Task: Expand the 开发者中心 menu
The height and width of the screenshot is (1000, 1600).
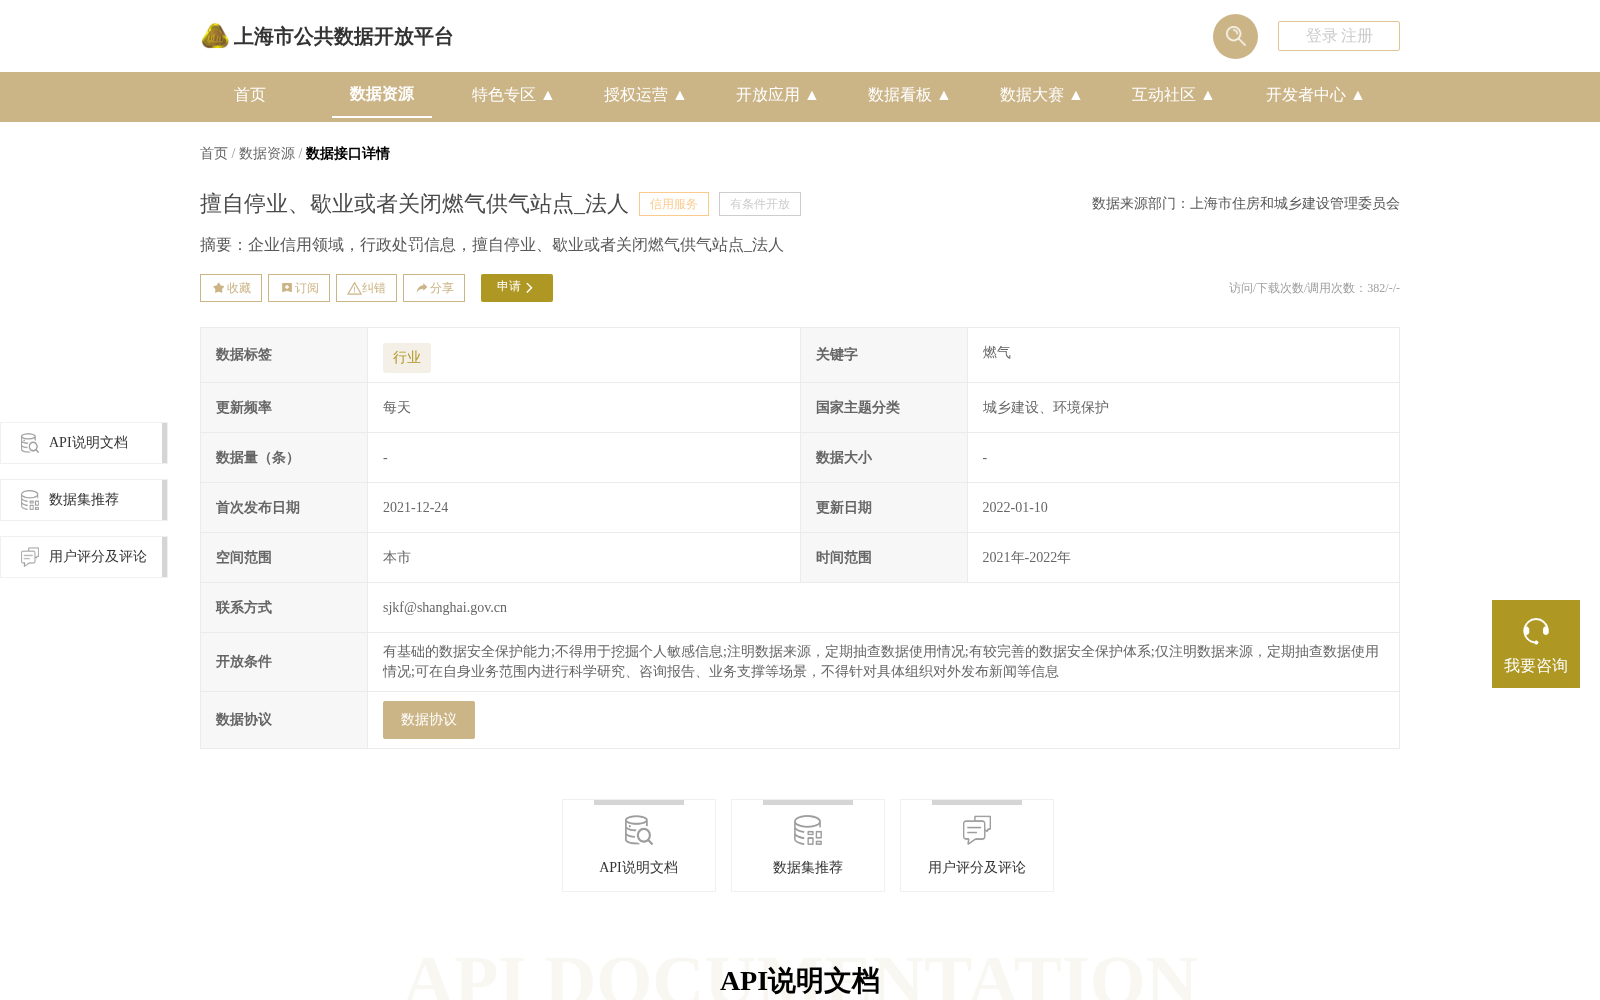Action: point(1315,95)
